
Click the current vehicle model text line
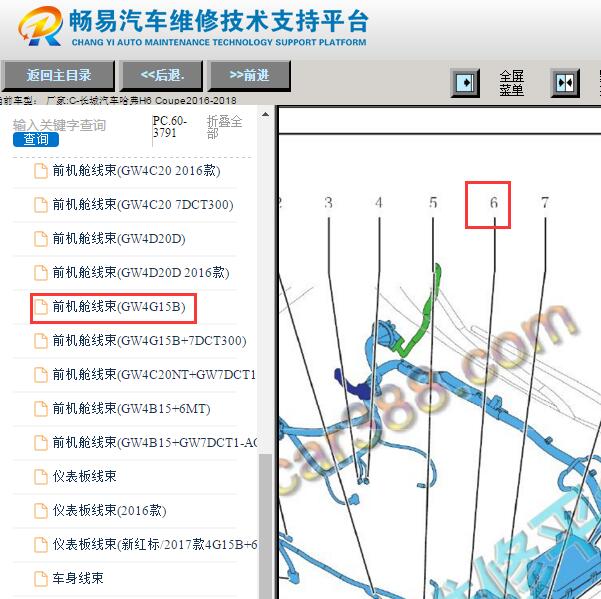[x=118, y=101]
